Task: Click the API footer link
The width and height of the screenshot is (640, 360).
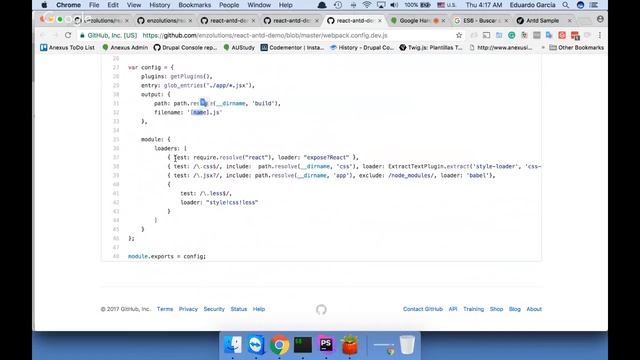Action: tap(453, 309)
